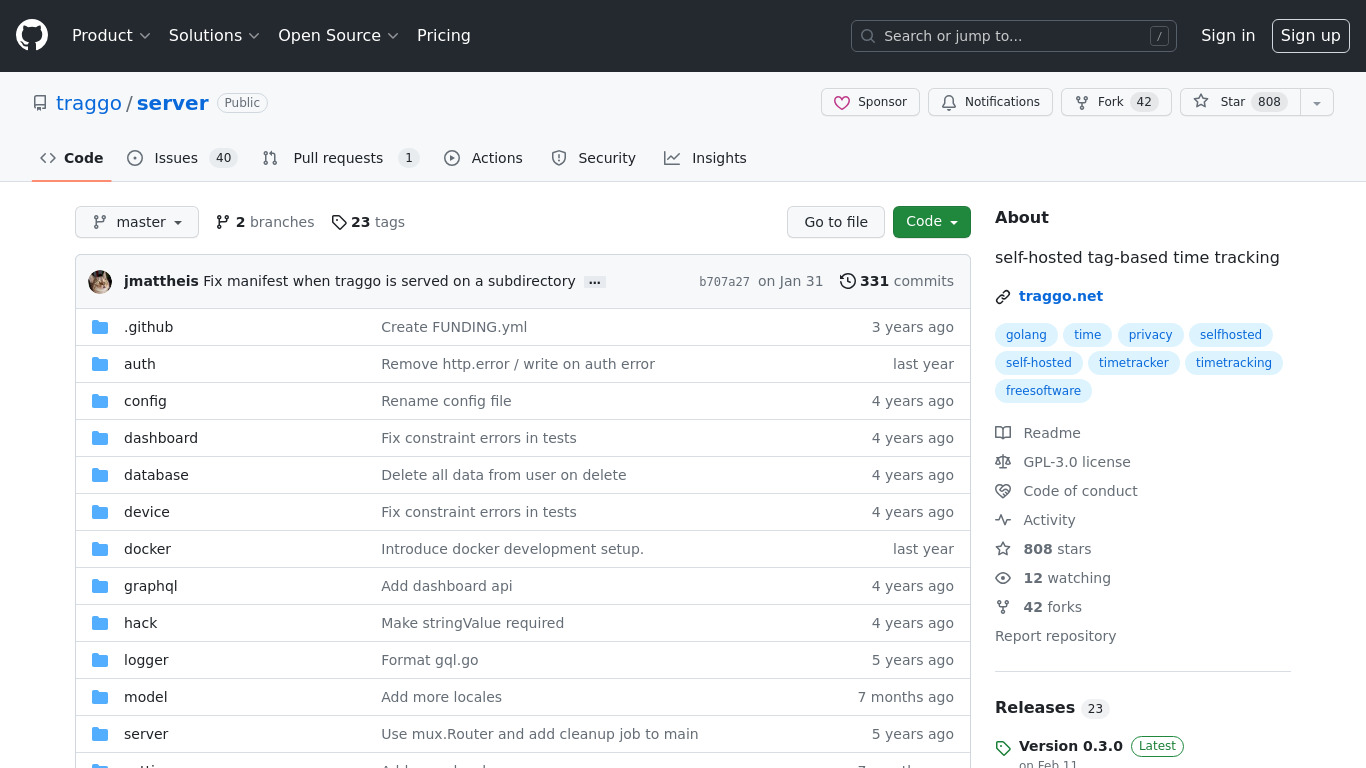
Task: Select the privacy topic tag
Action: [1150, 335]
